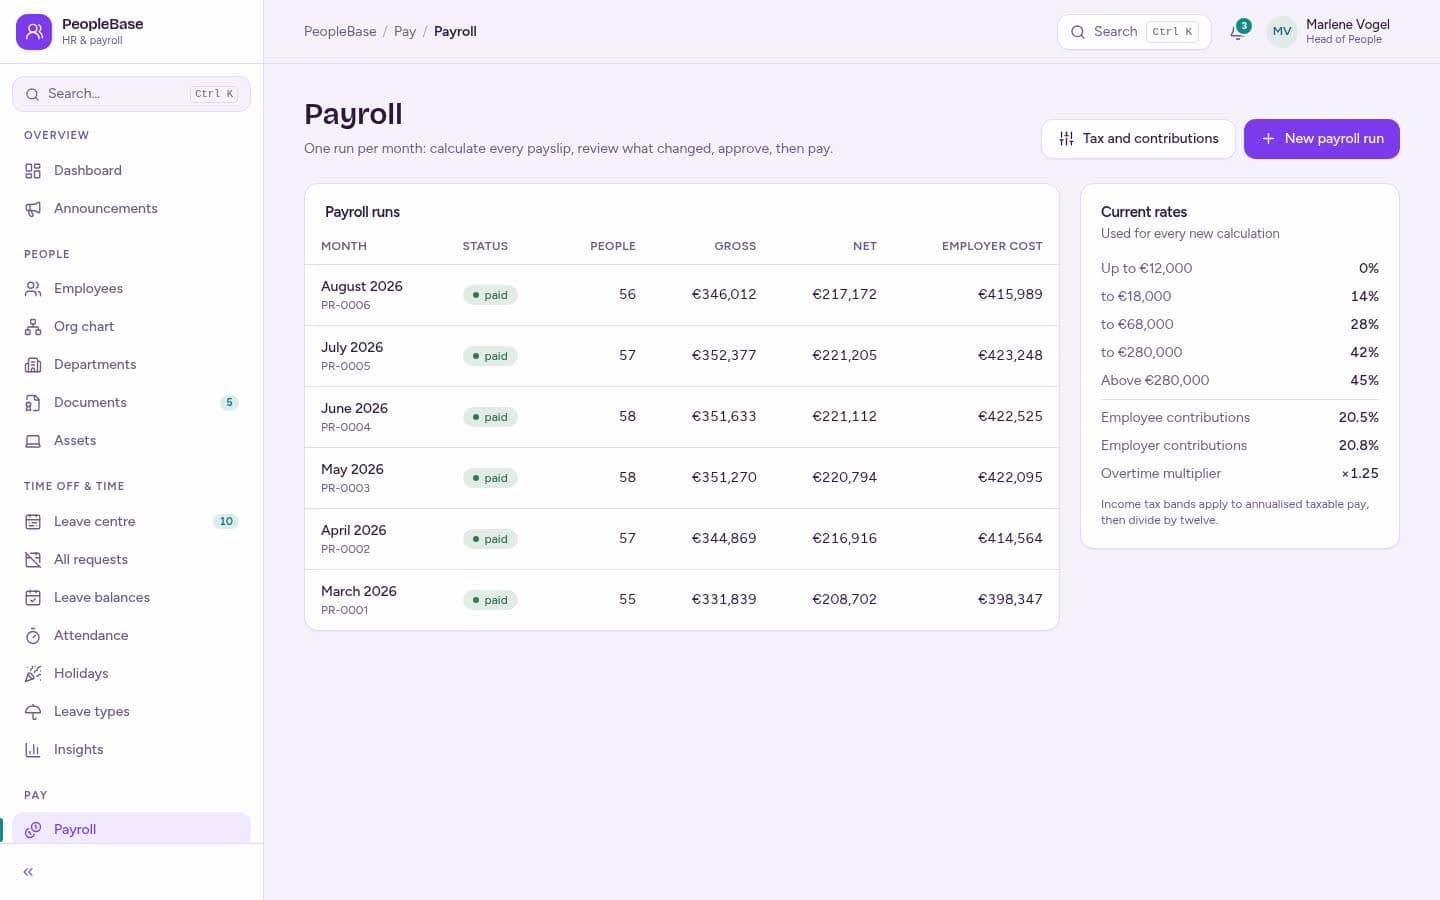Open notifications bell icon
The image size is (1440, 900).
coord(1238,32)
